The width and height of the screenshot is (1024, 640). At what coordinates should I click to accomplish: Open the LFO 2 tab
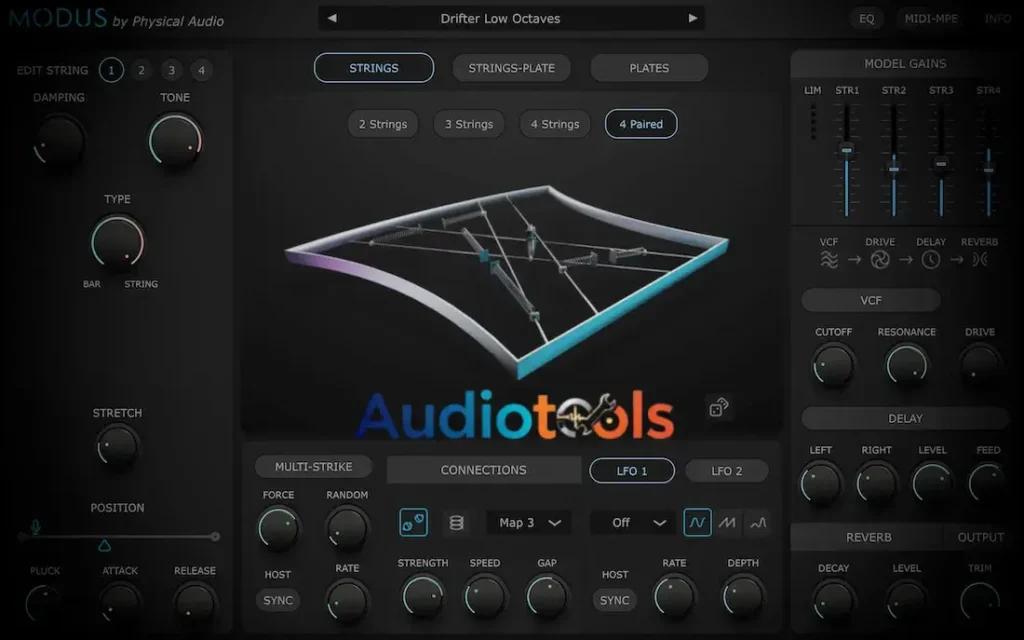pos(727,471)
